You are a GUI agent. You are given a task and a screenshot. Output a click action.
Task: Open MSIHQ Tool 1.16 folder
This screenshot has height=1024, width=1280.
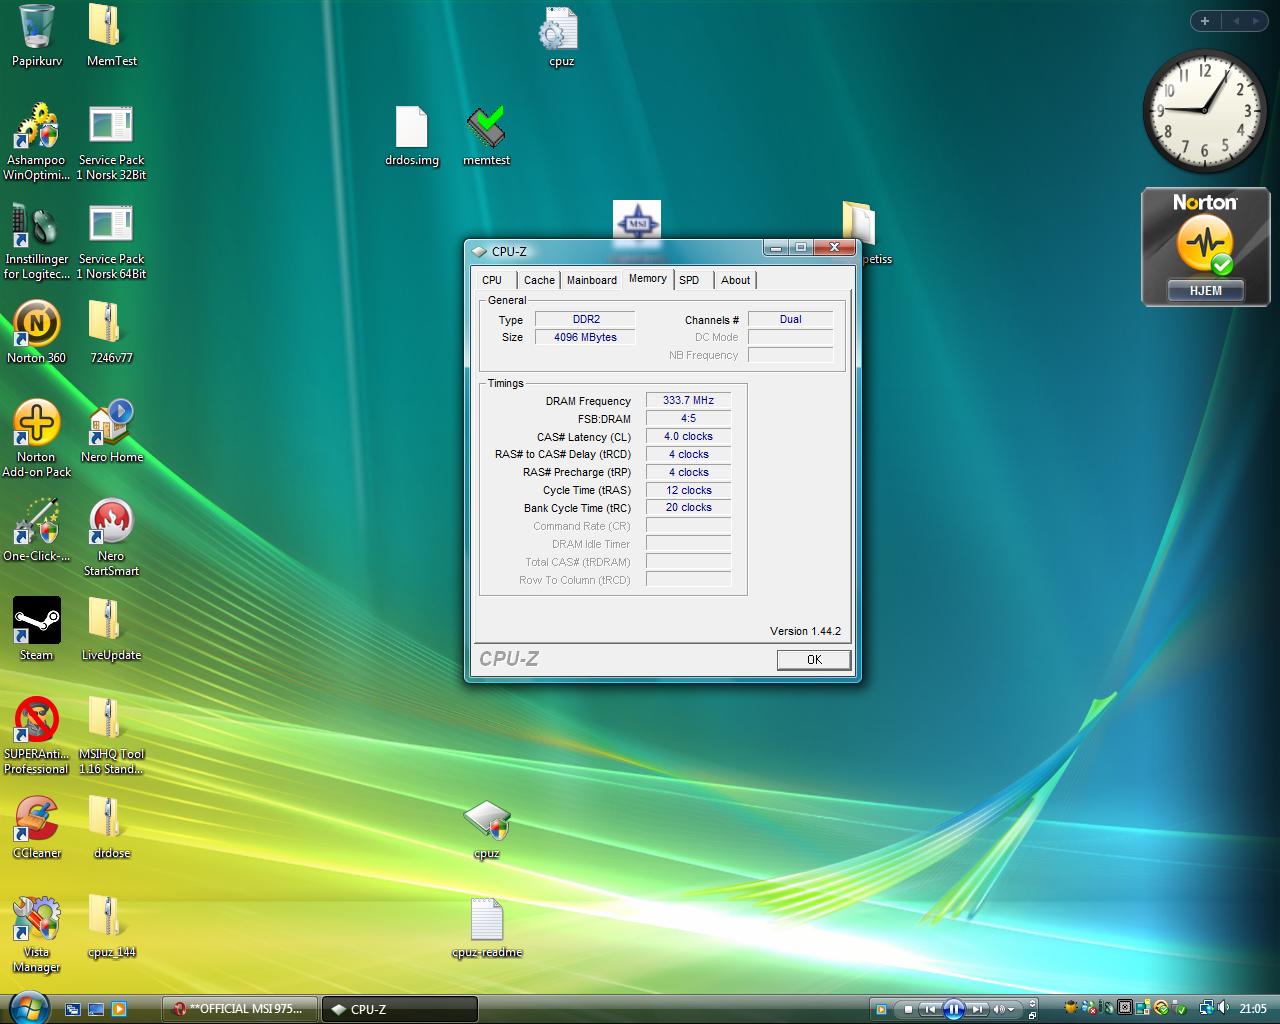click(x=111, y=735)
